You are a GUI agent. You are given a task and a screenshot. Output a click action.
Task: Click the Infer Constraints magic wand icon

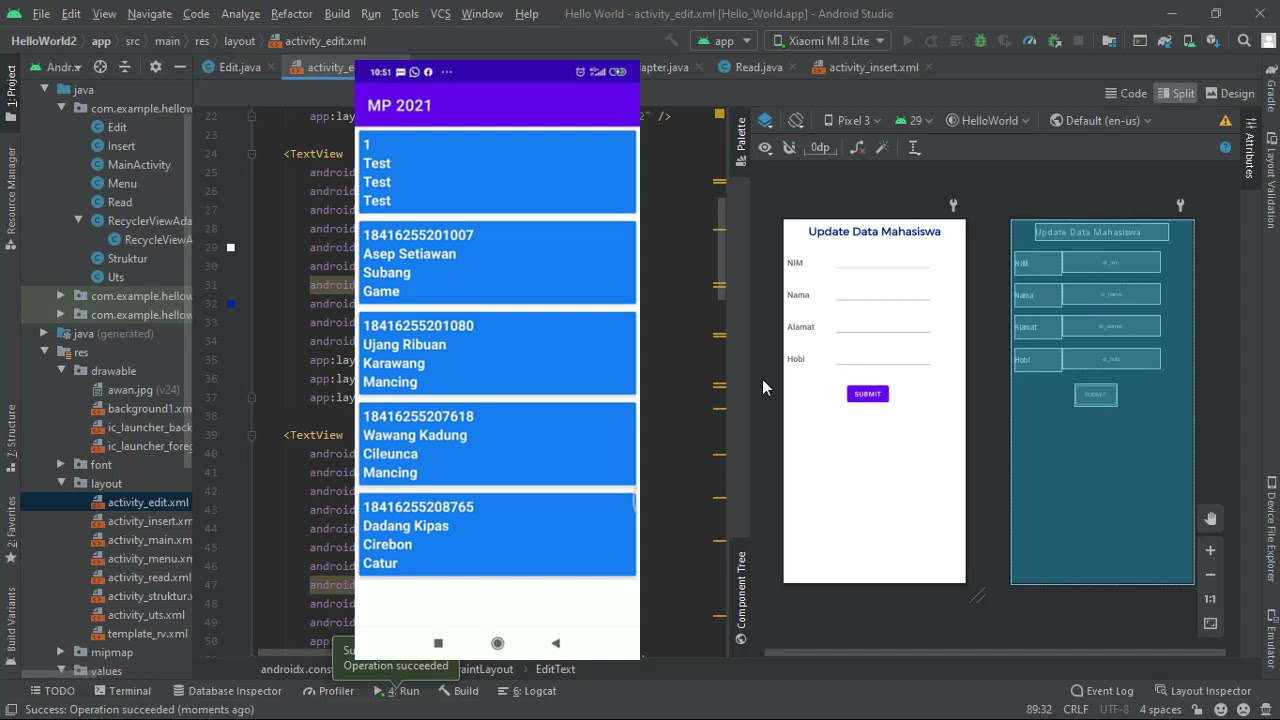[x=882, y=147]
